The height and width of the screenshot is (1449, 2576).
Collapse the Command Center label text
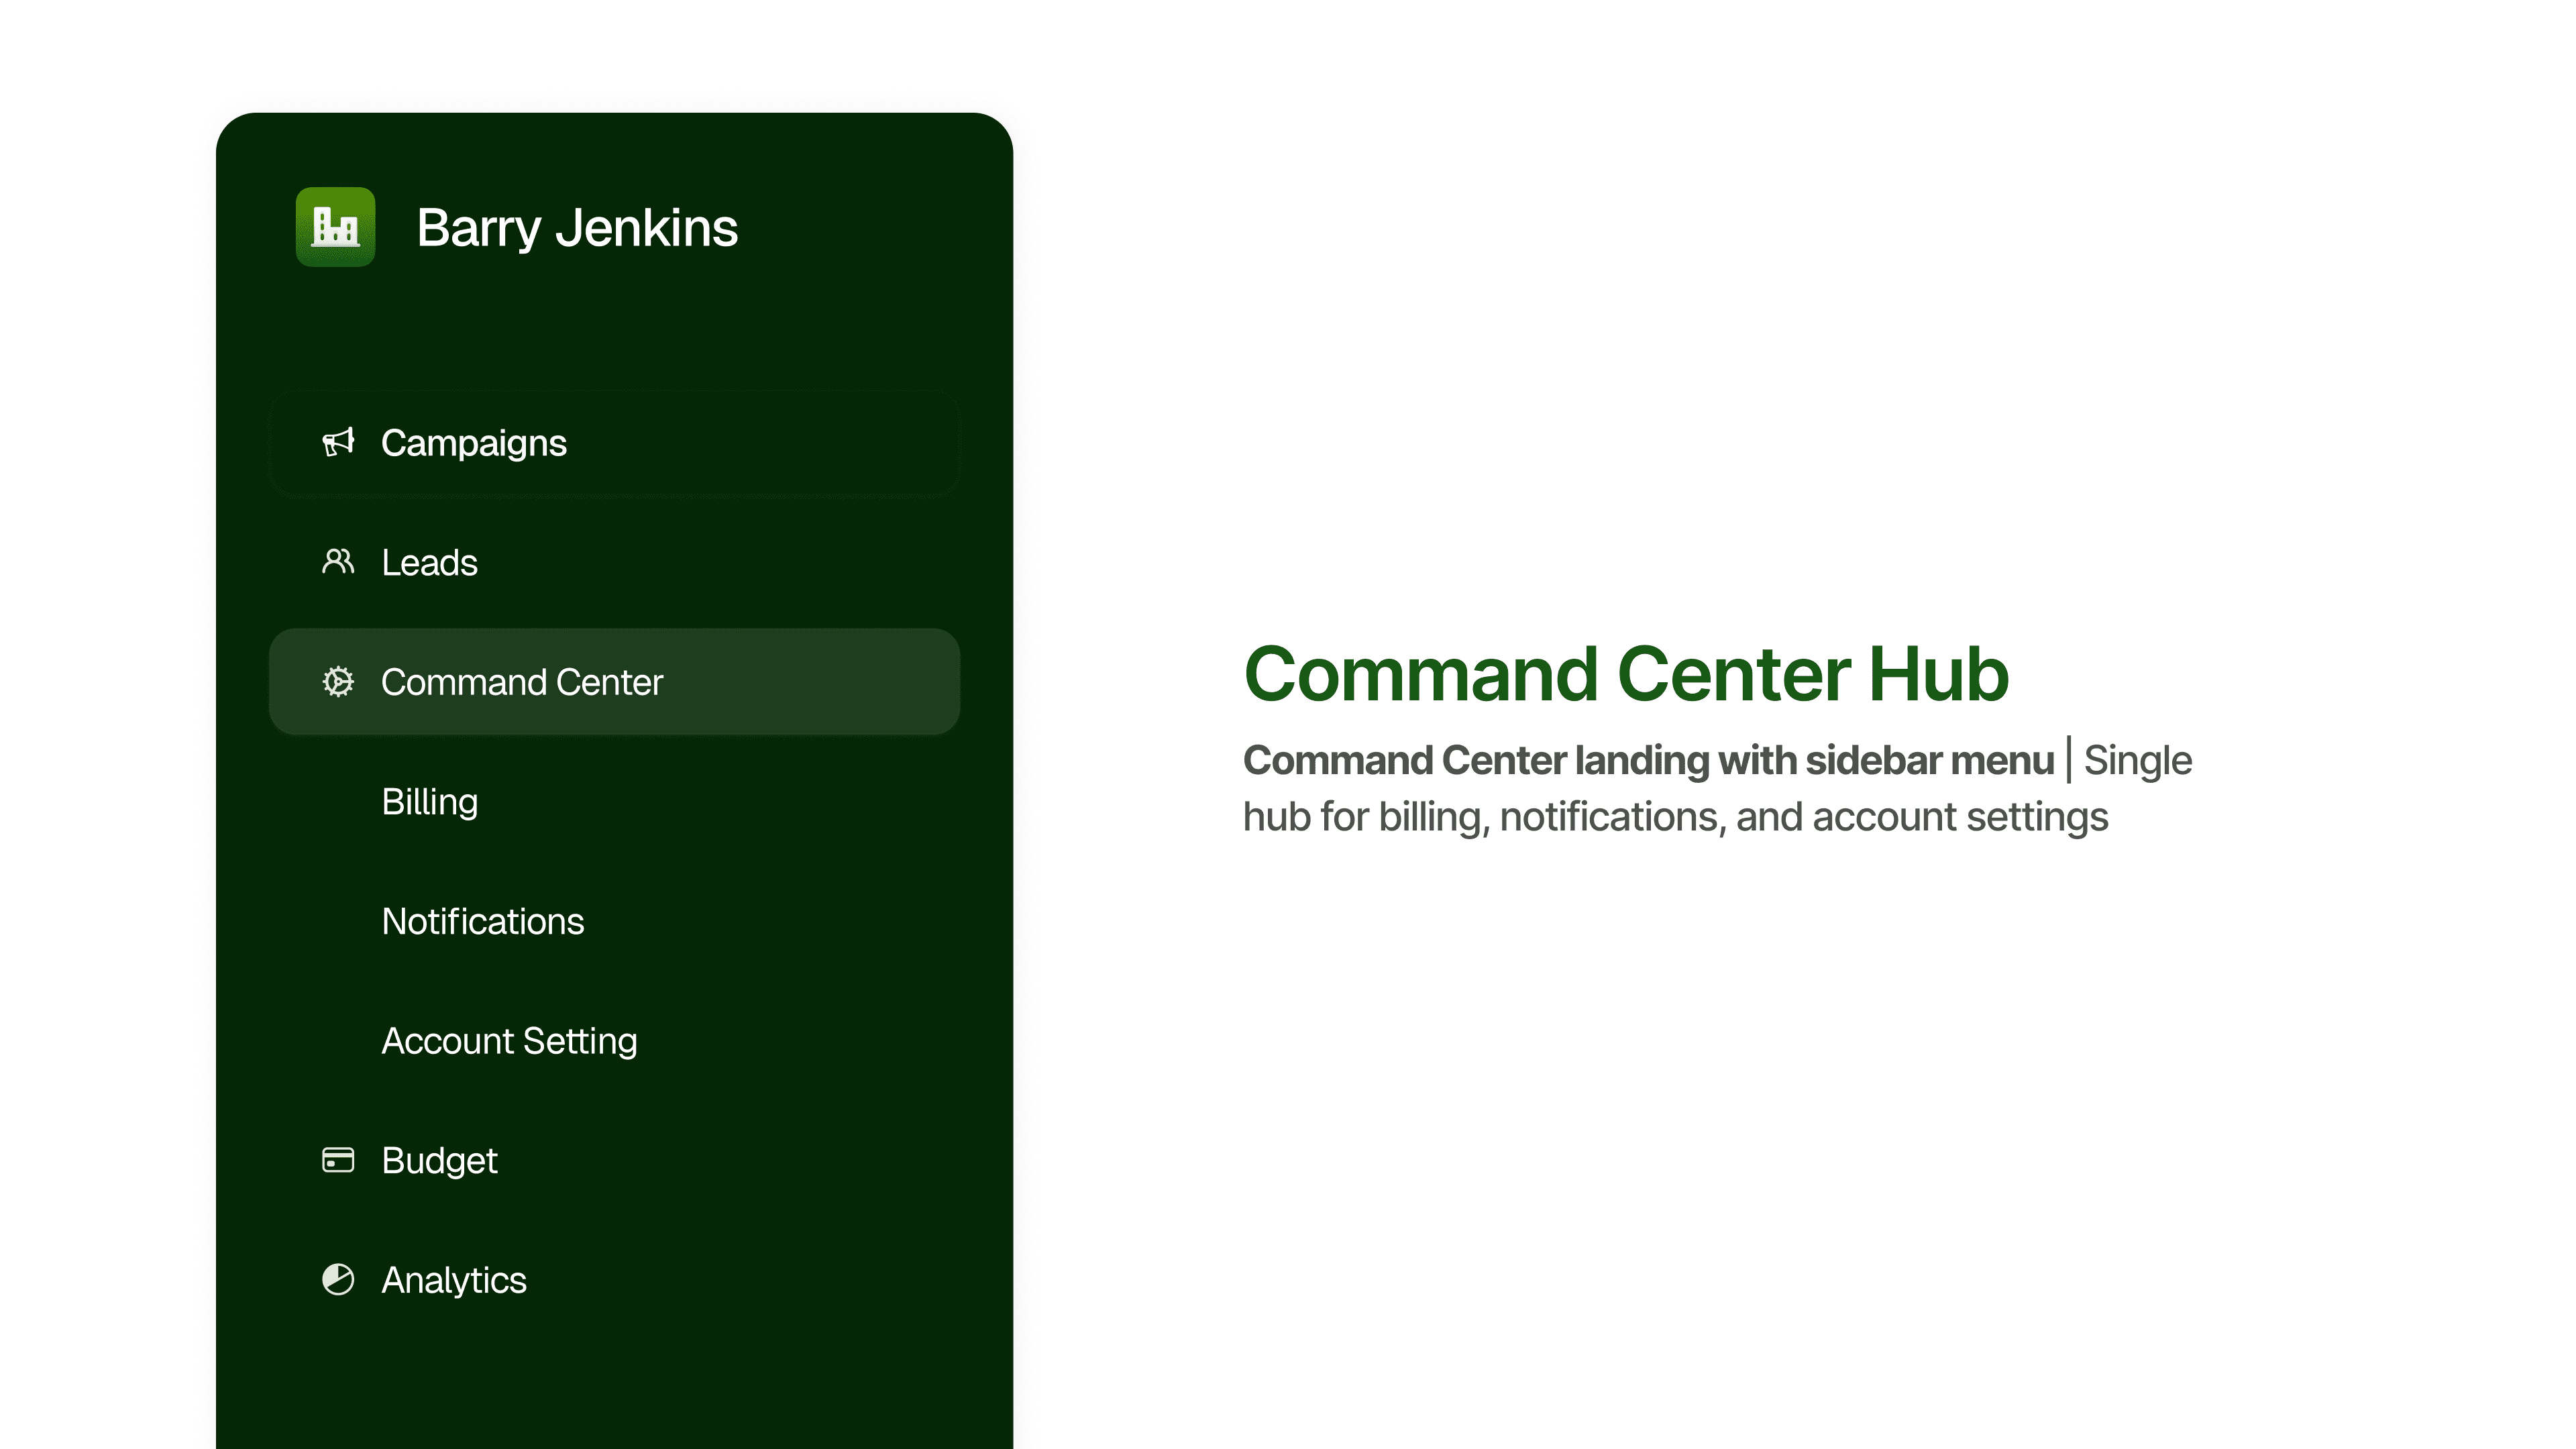(521, 682)
